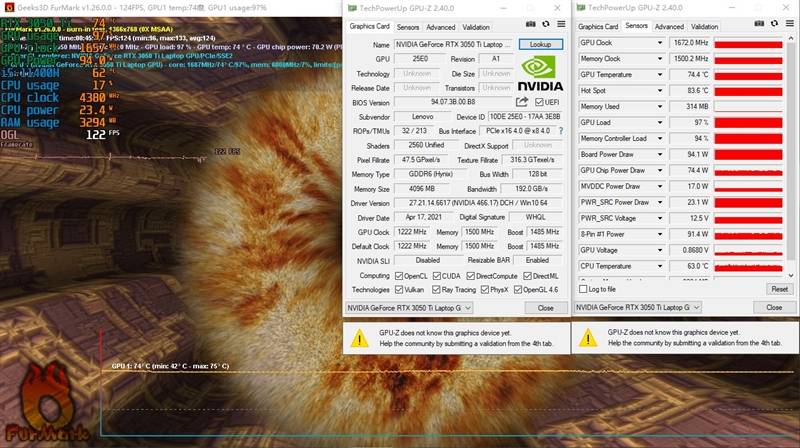
Task: Click left GPU-Z title bar app icon
Action: tap(352, 8)
